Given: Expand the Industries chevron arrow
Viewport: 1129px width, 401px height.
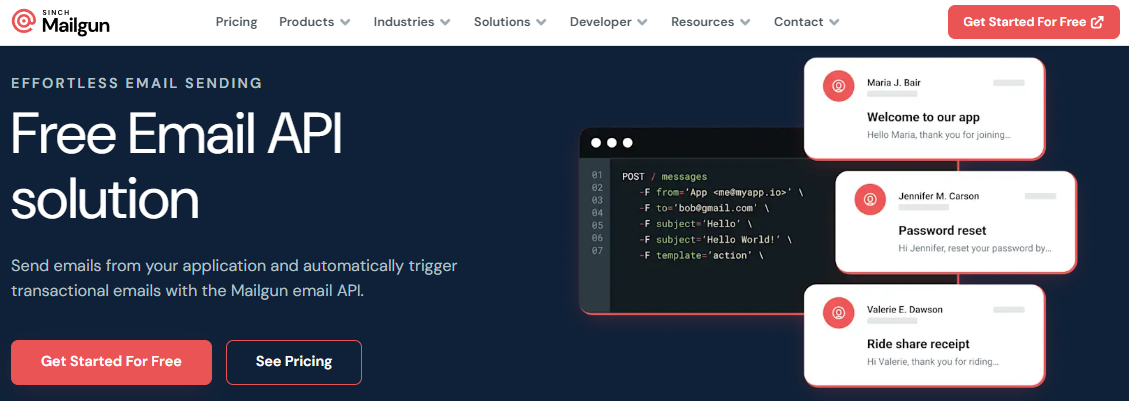Looking at the screenshot, I should click(445, 22).
